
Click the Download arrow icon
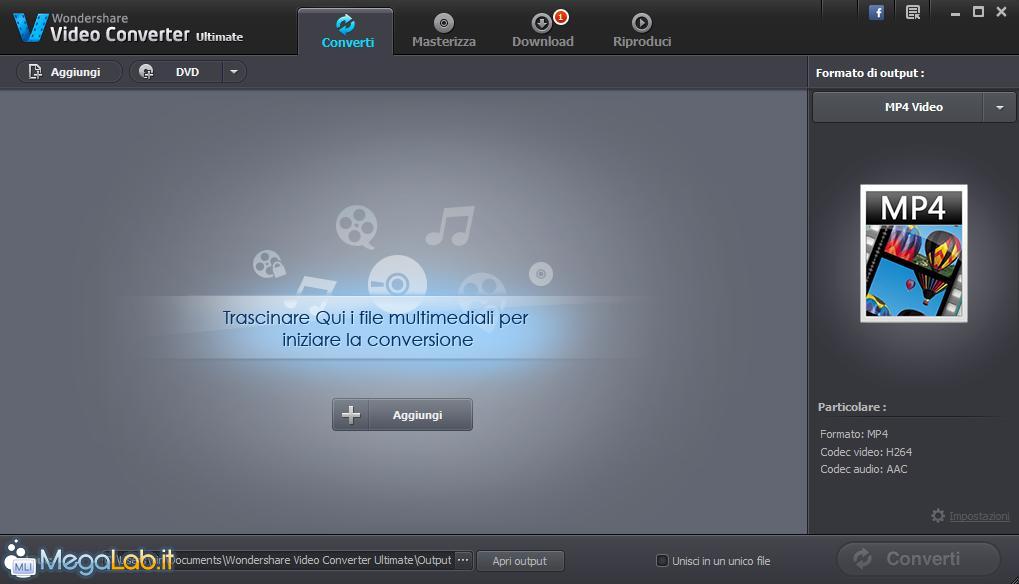541,23
